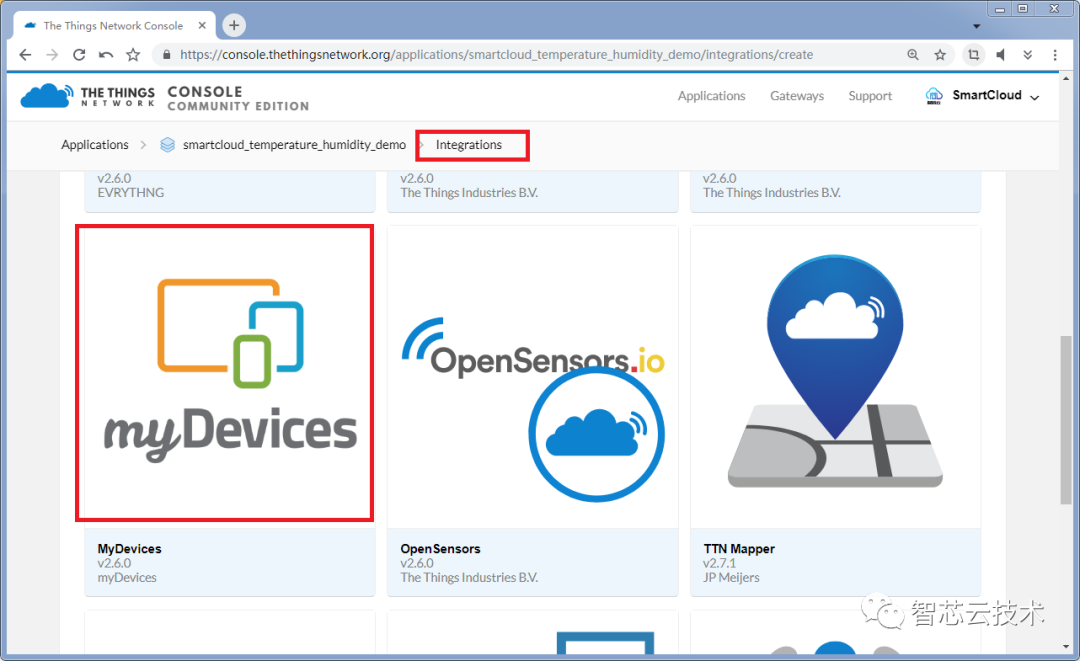Go forward with the browser forward arrow
This screenshot has height=661, width=1080.
[x=52, y=54]
